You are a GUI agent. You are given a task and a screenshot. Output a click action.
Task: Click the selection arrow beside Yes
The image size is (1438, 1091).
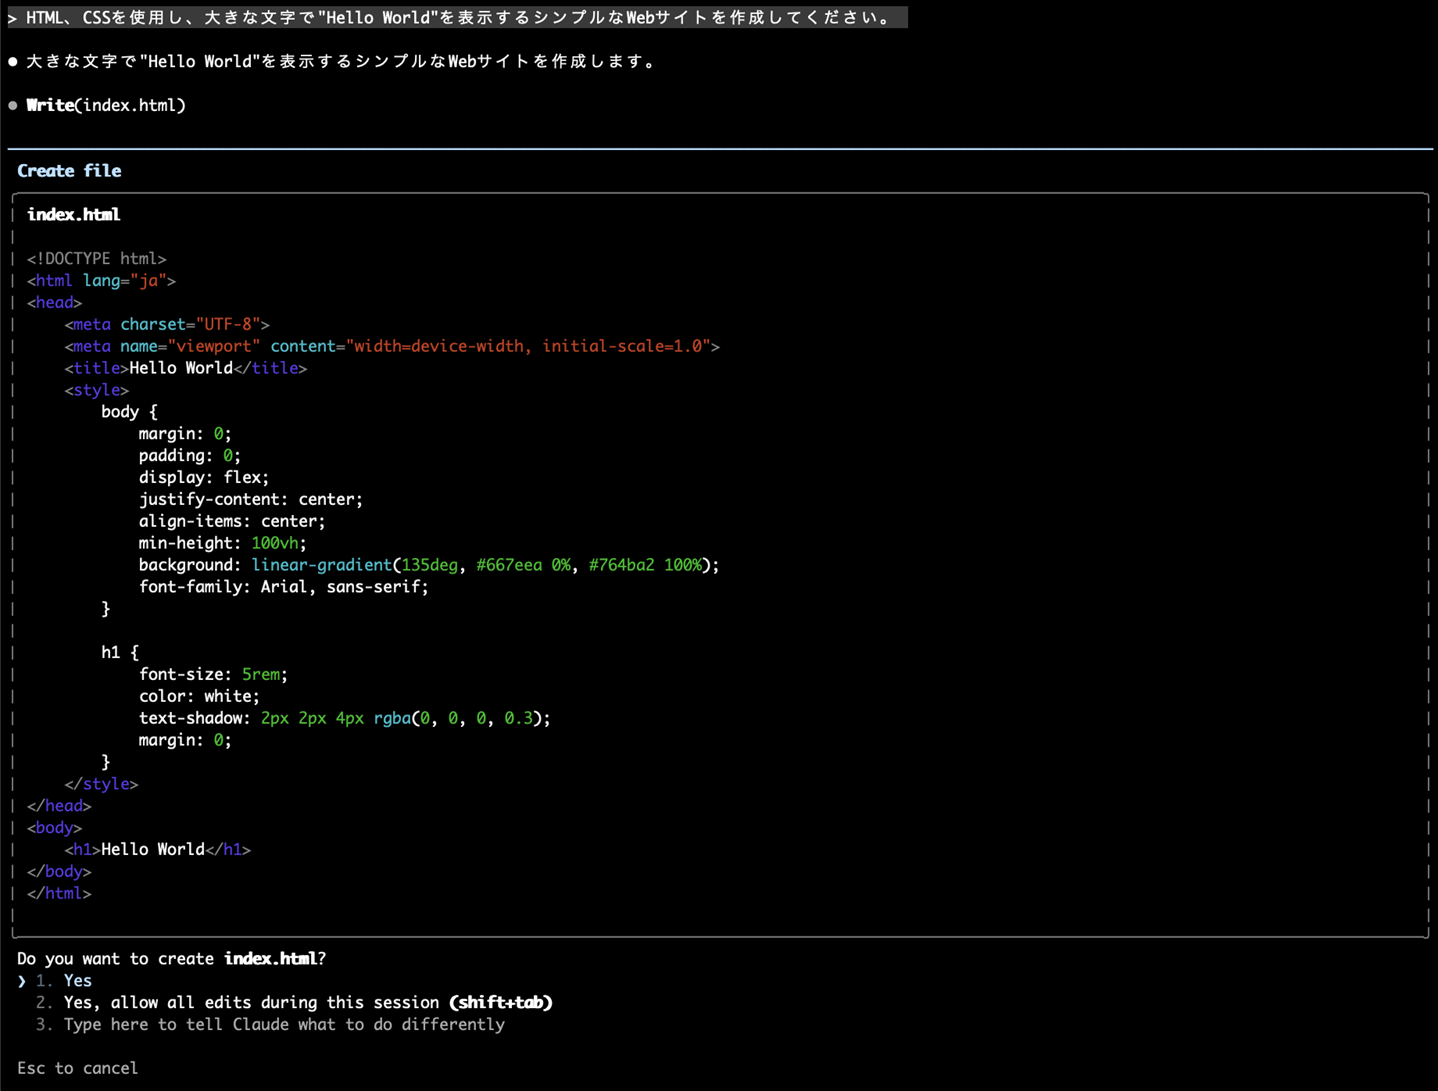22,982
